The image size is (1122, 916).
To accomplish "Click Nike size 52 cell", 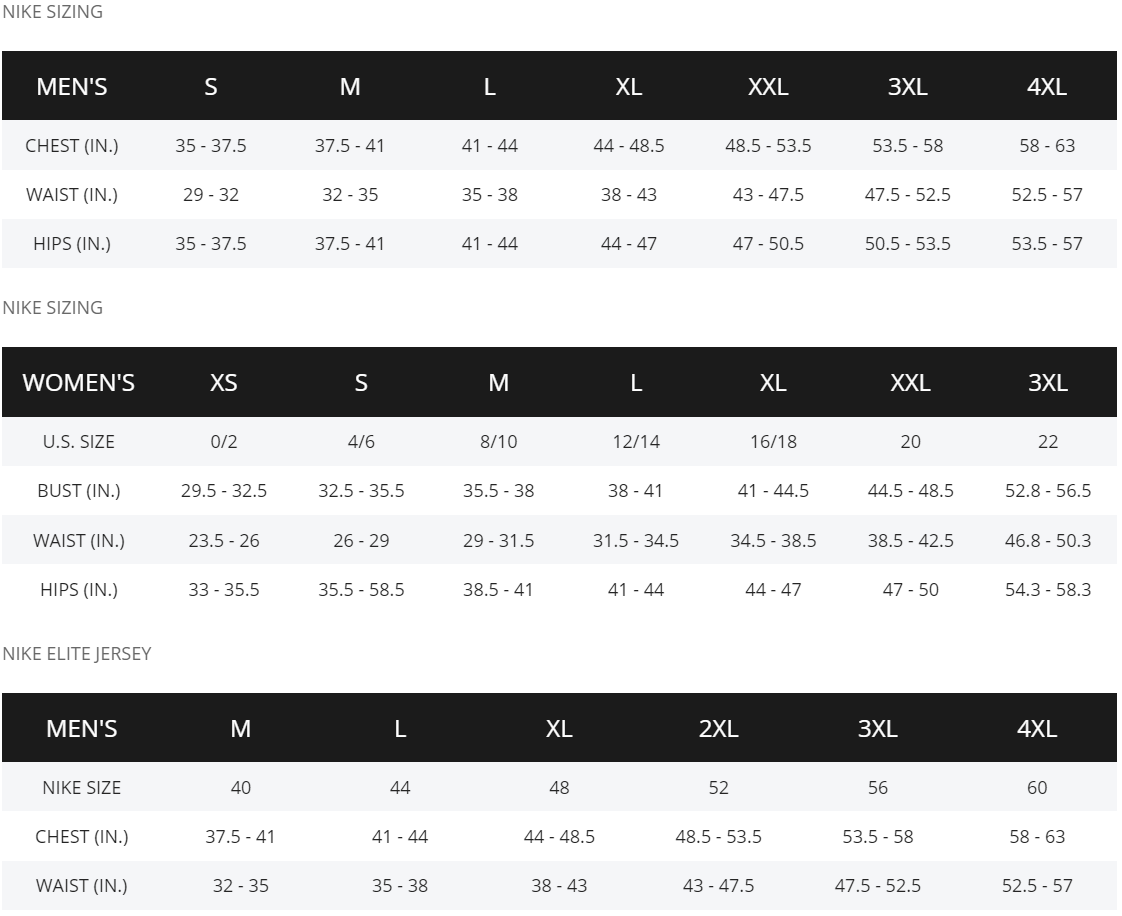I will (718, 788).
